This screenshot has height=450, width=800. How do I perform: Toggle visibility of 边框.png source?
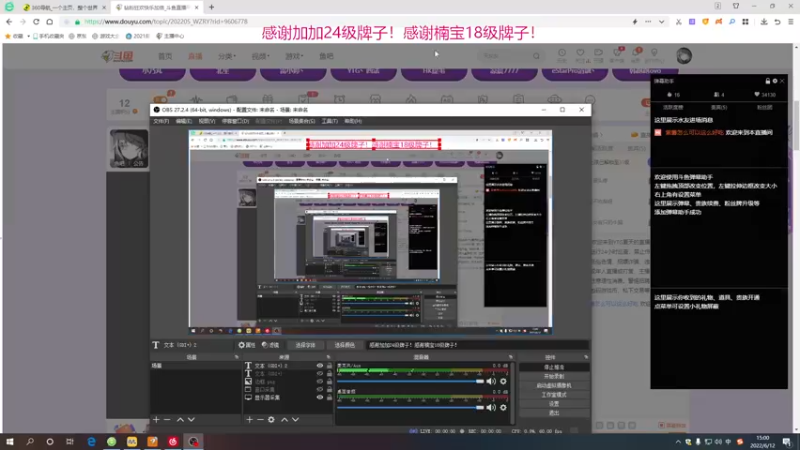coord(320,382)
